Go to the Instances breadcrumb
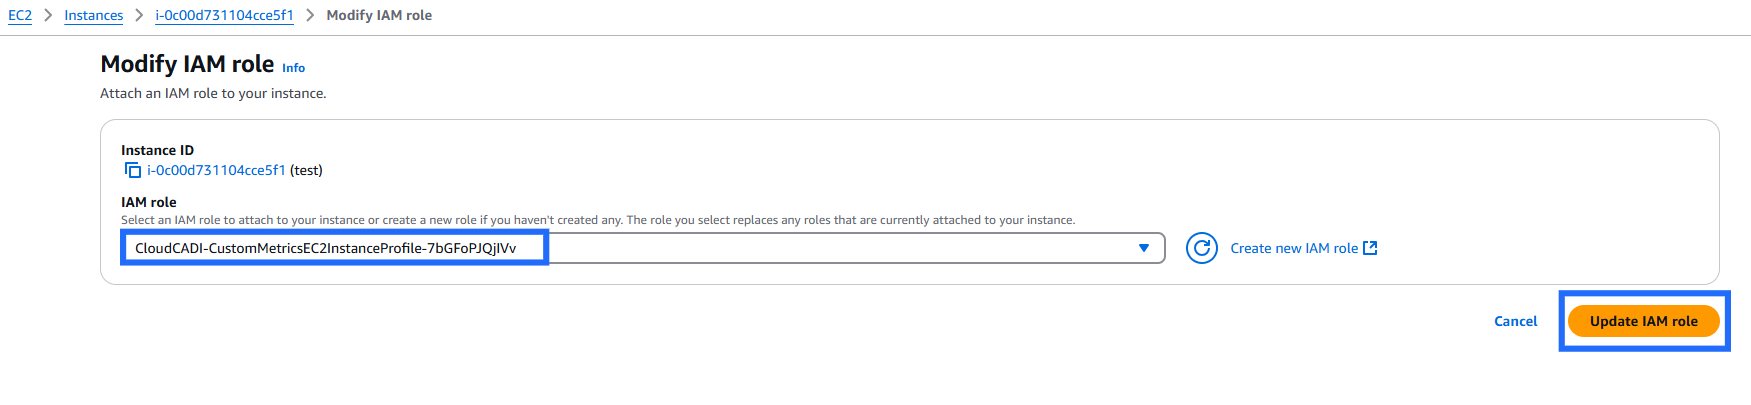 (93, 16)
